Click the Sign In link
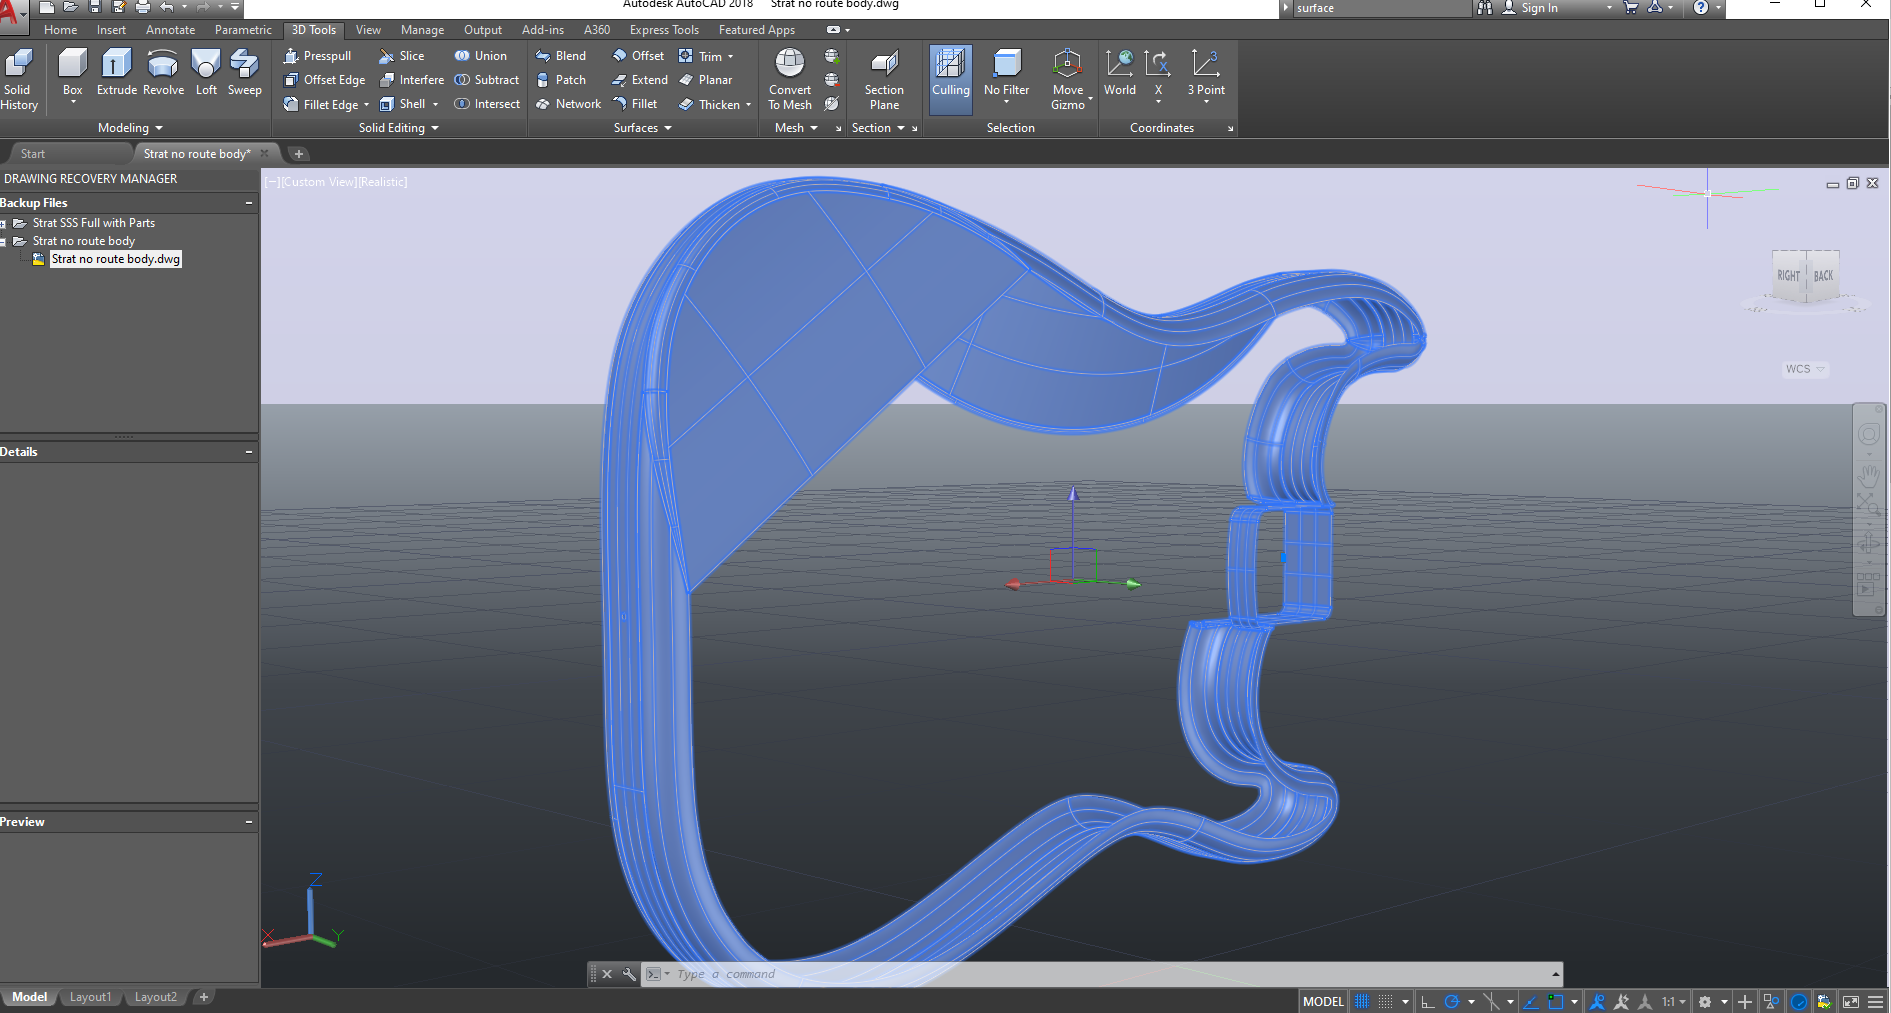1891x1013 pixels. coord(1538,7)
